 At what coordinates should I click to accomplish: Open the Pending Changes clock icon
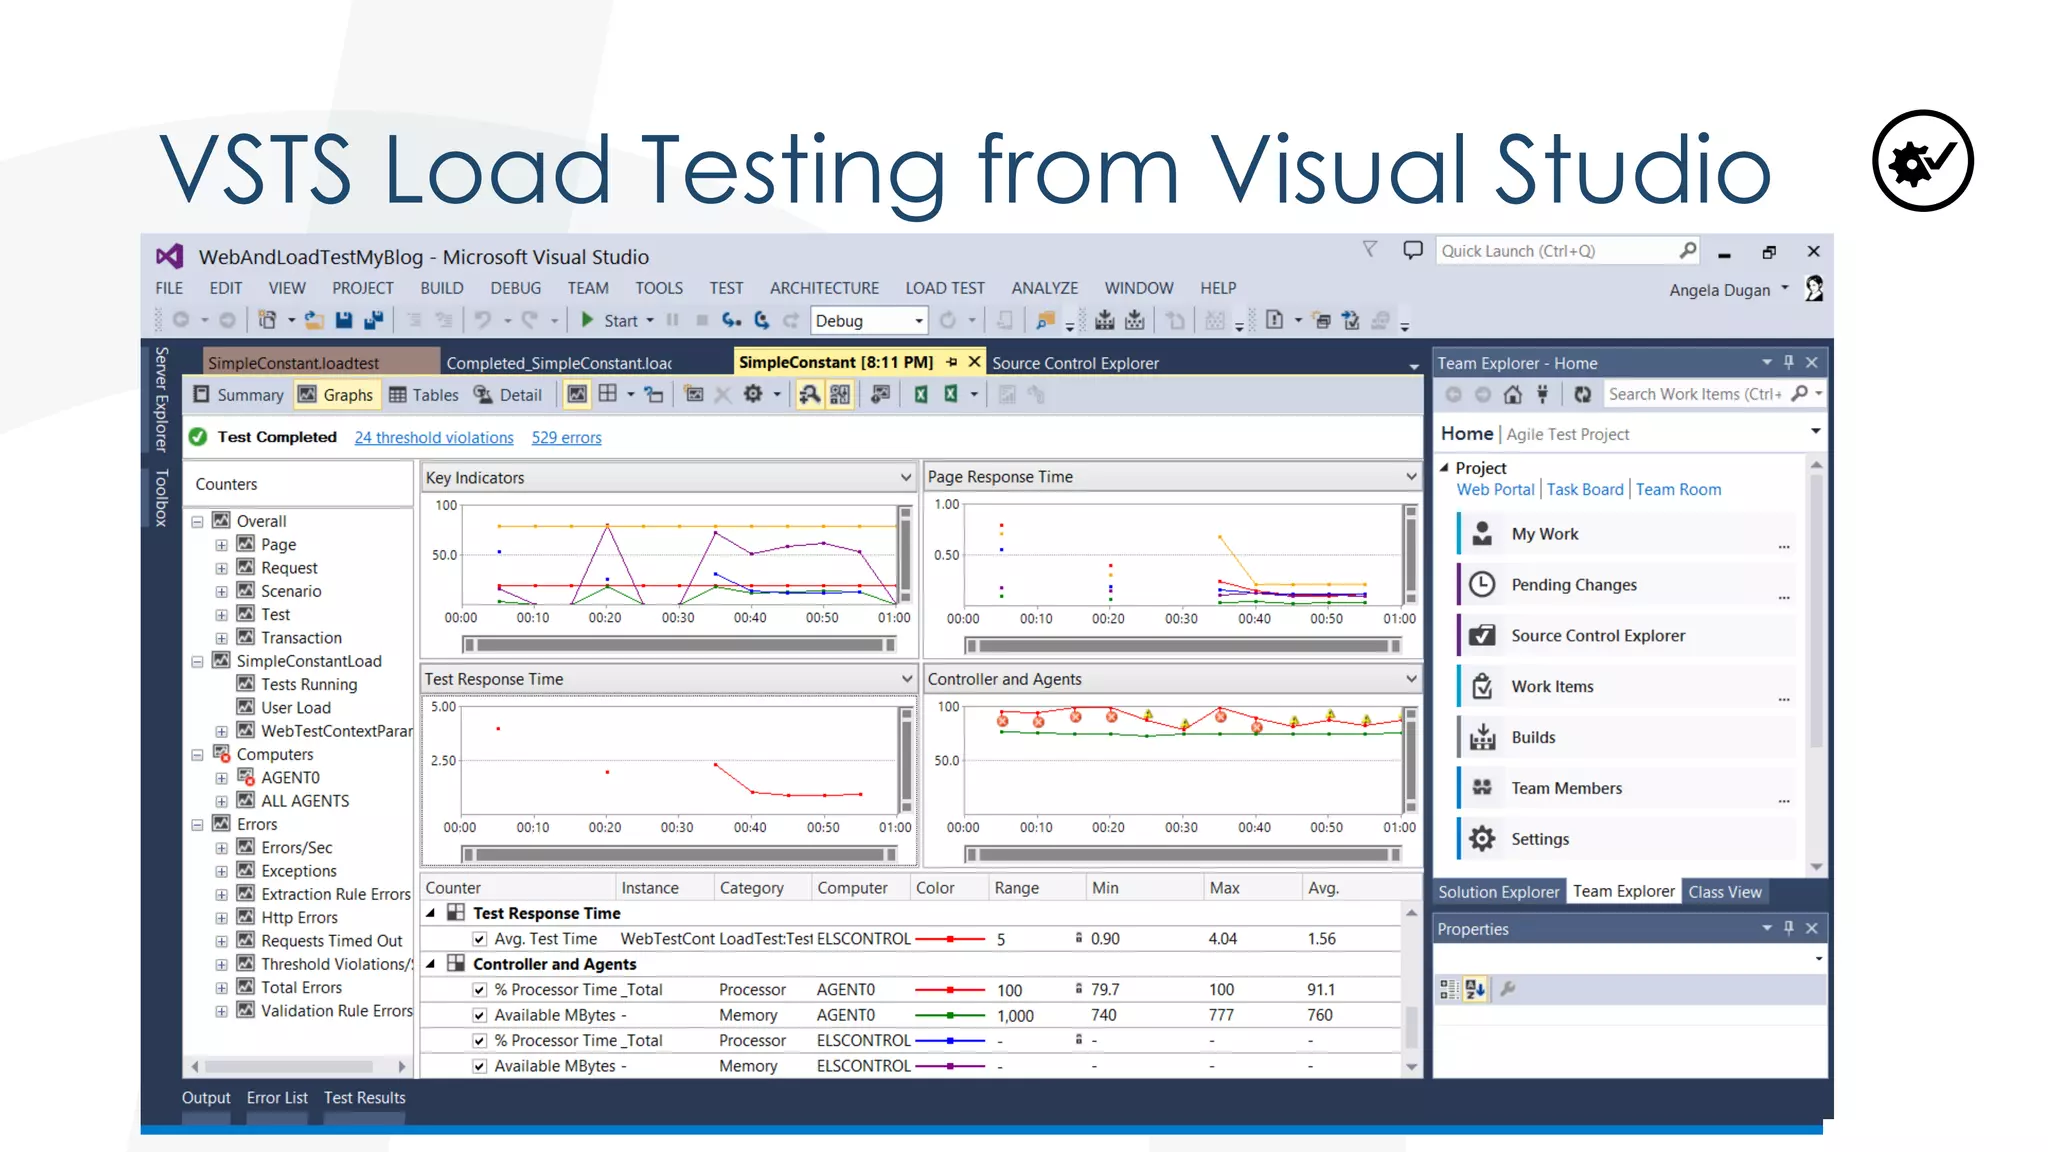1482,585
